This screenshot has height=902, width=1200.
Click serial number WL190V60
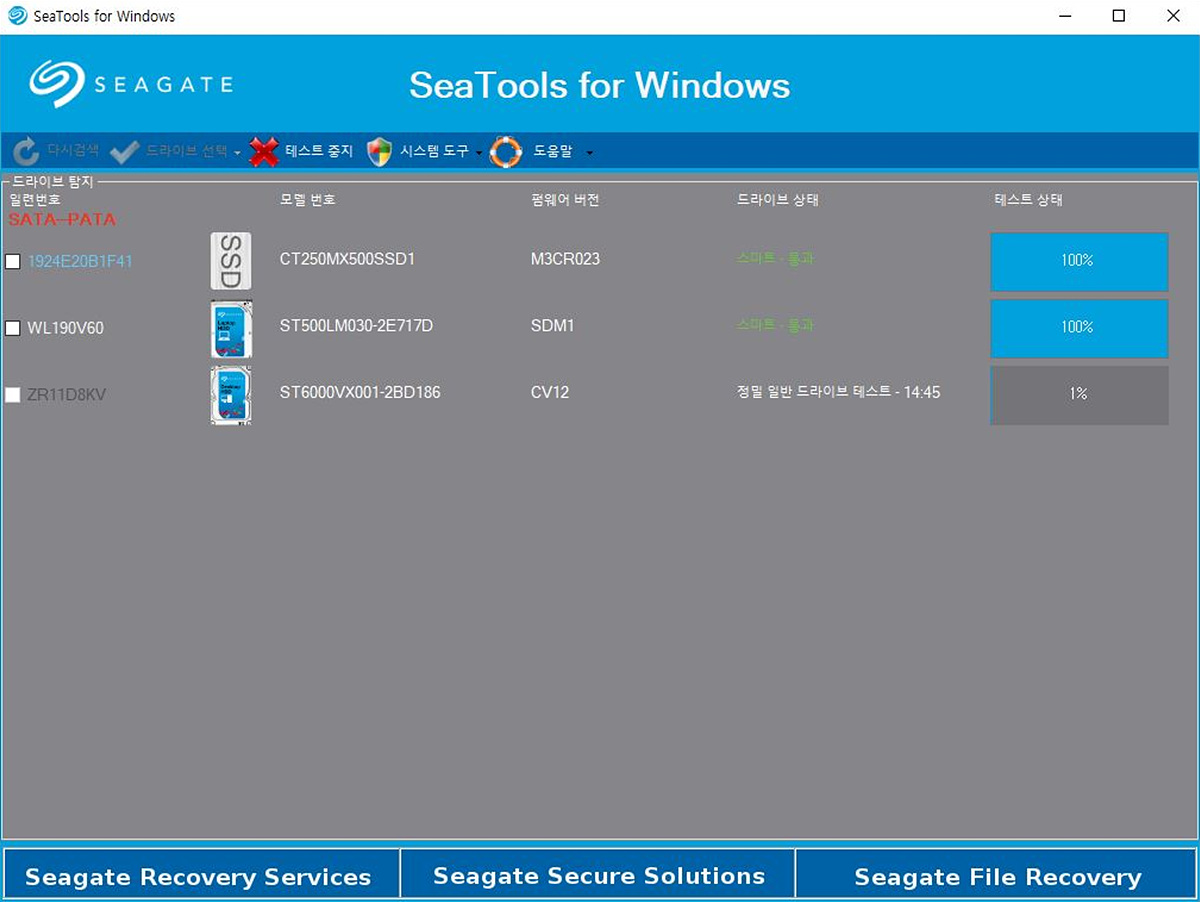click(x=65, y=328)
